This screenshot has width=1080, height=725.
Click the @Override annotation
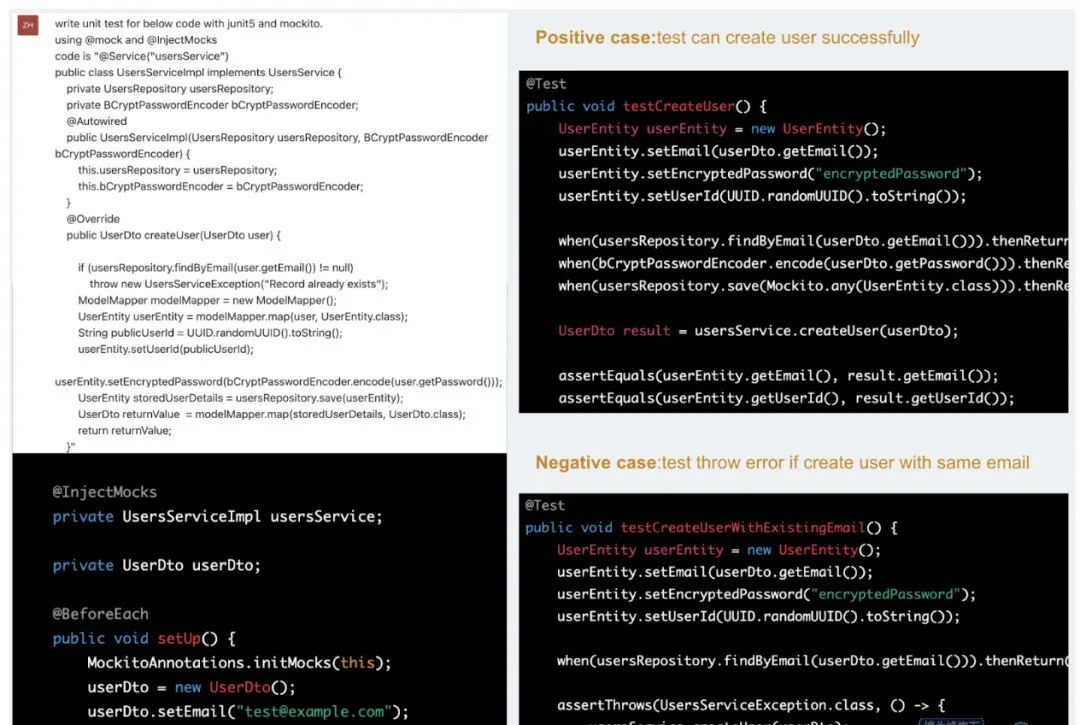click(93, 219)
